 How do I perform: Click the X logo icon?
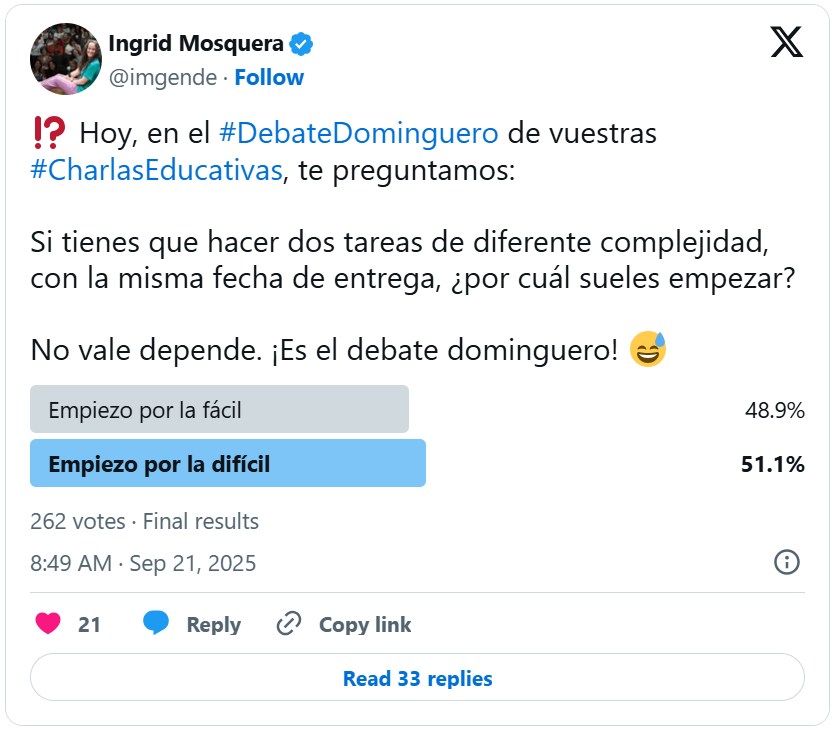pos(787,41)
